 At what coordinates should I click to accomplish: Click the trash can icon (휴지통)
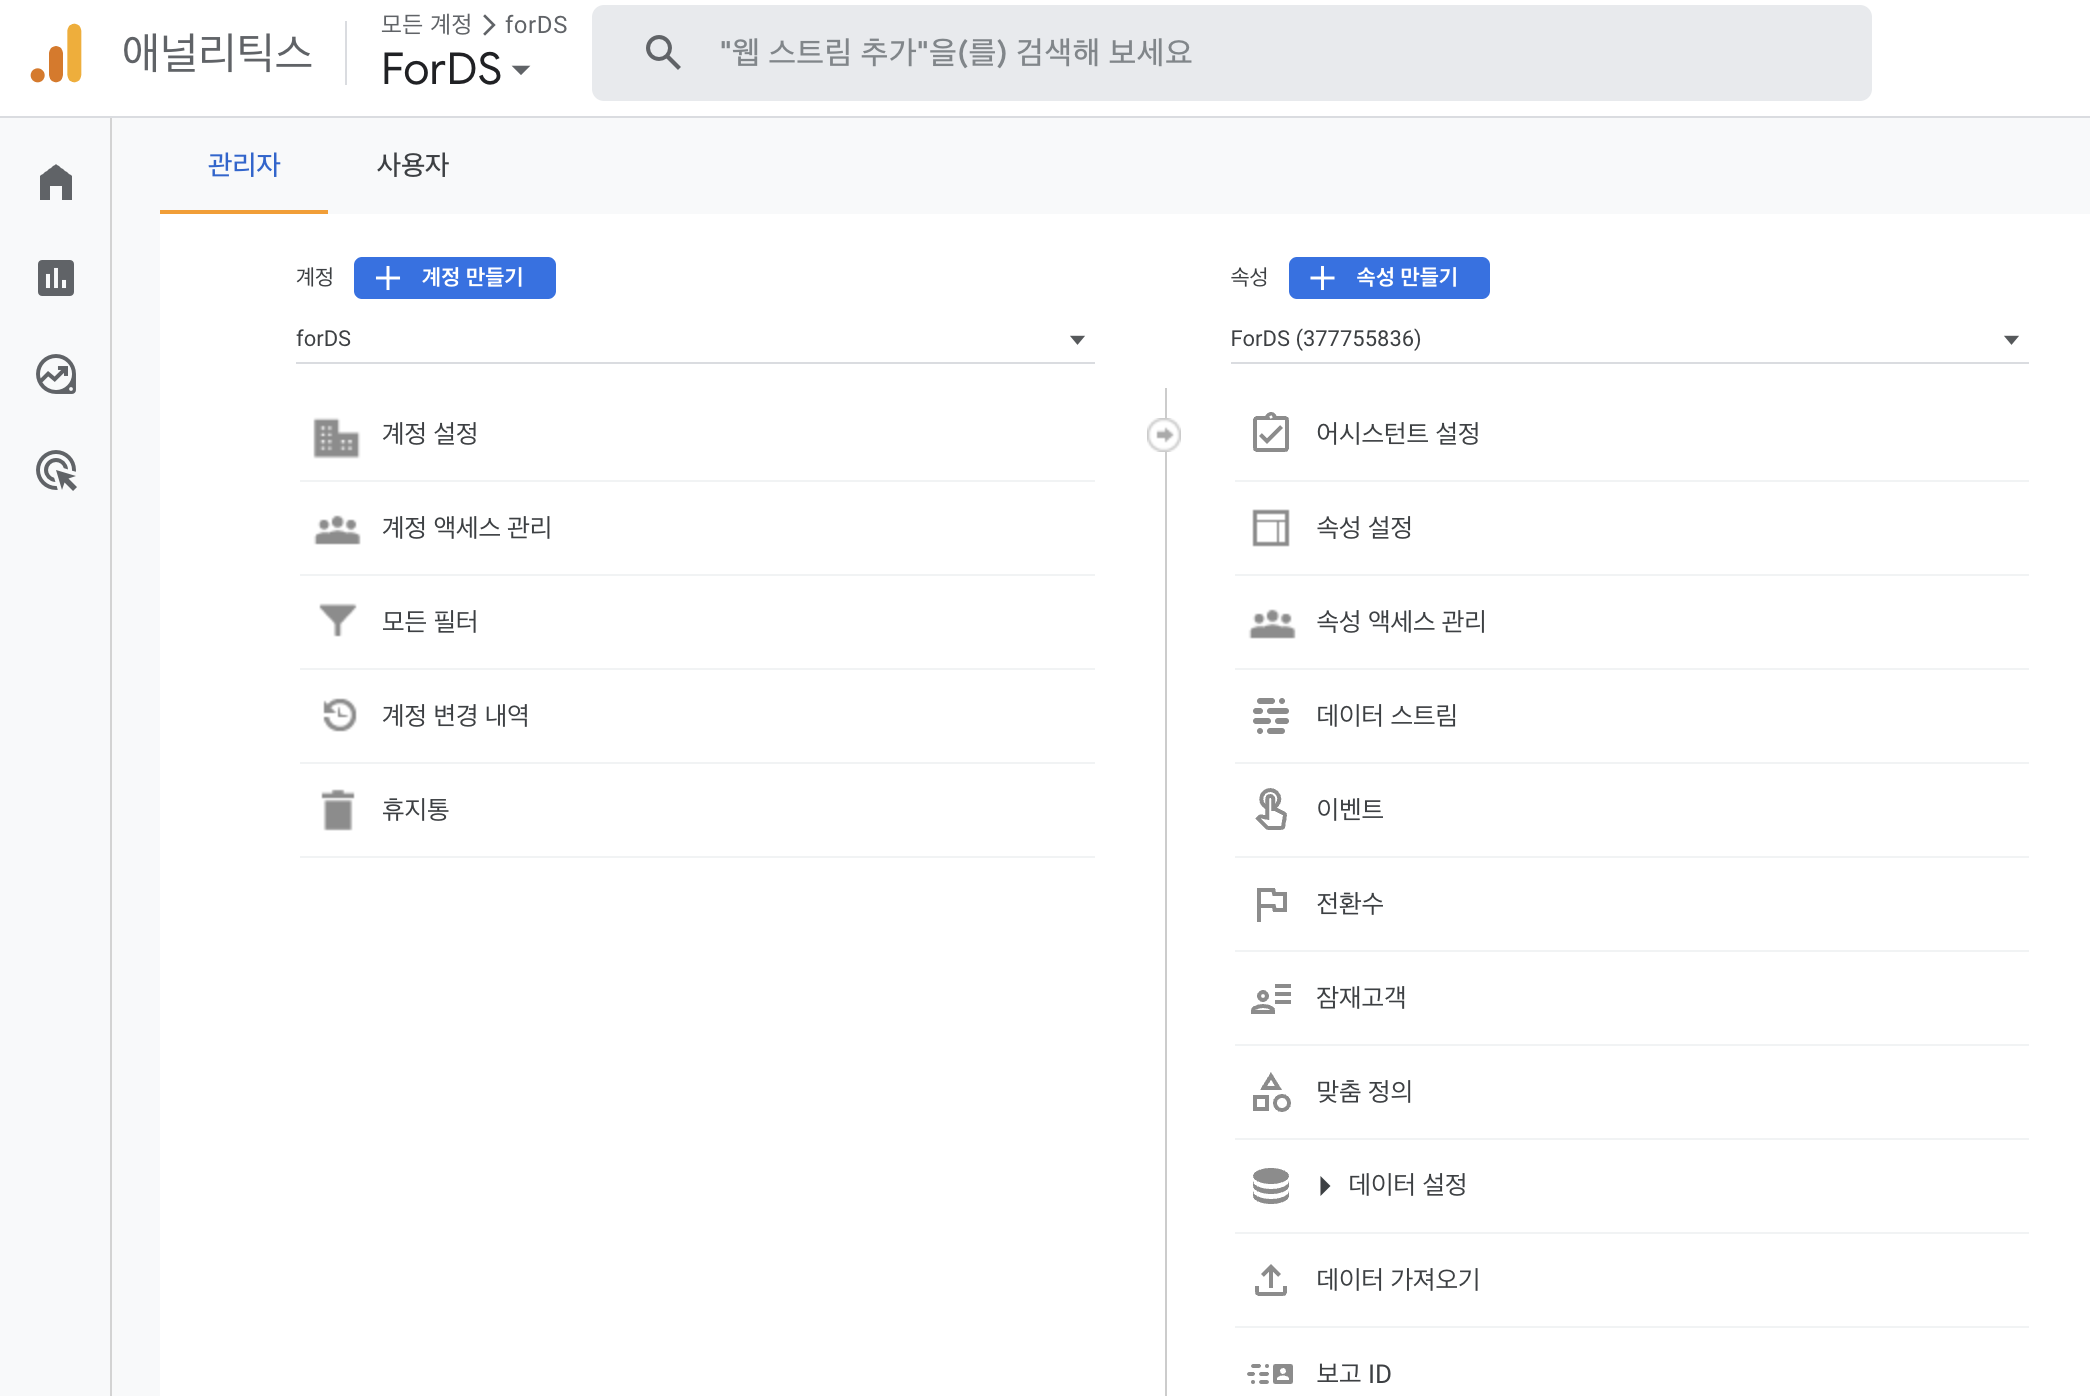[338, 810]
